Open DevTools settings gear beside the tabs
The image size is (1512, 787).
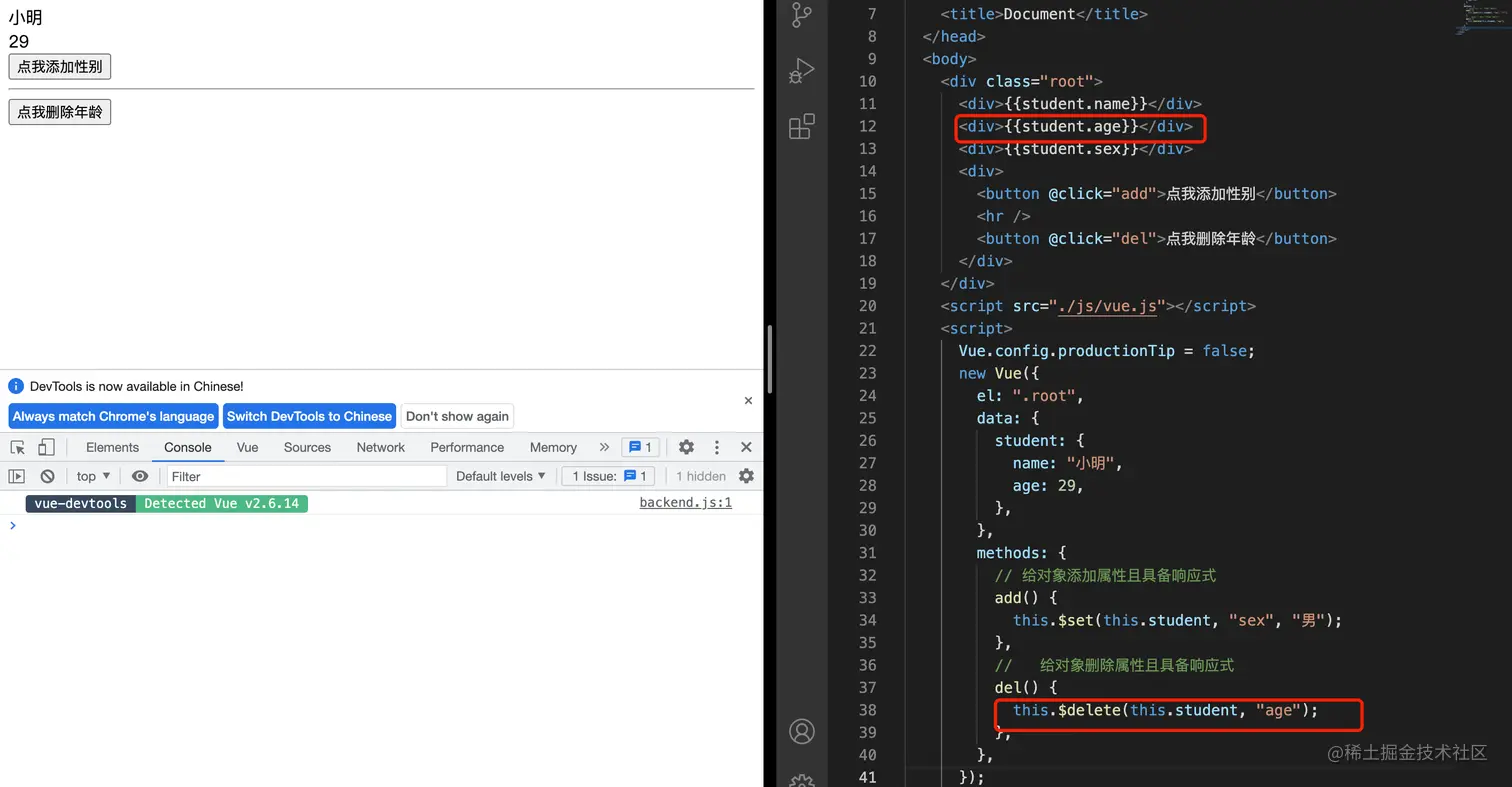[686, 447]
